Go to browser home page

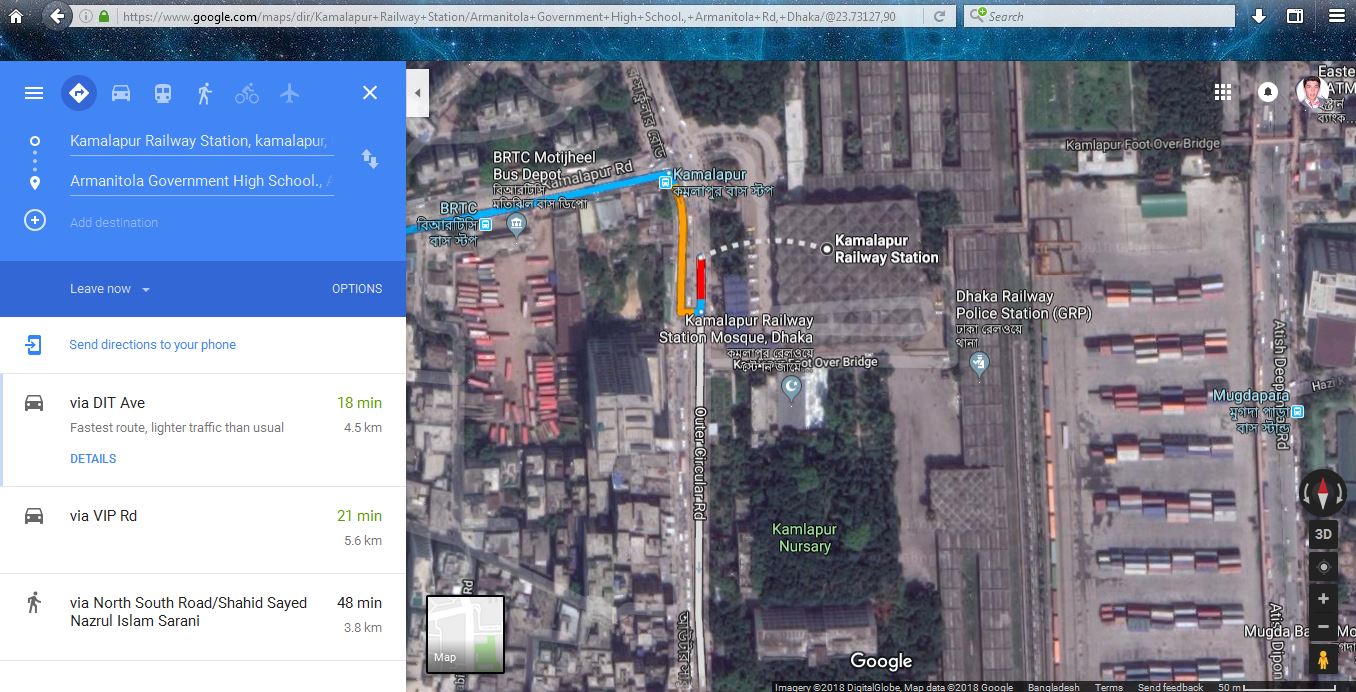16,16
